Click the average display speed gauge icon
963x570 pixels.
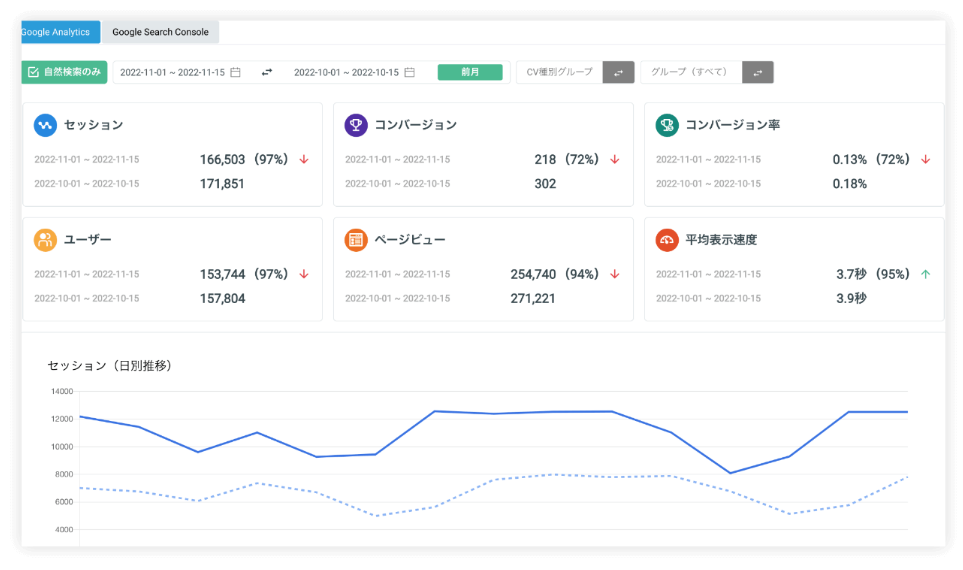pos(667,240)
